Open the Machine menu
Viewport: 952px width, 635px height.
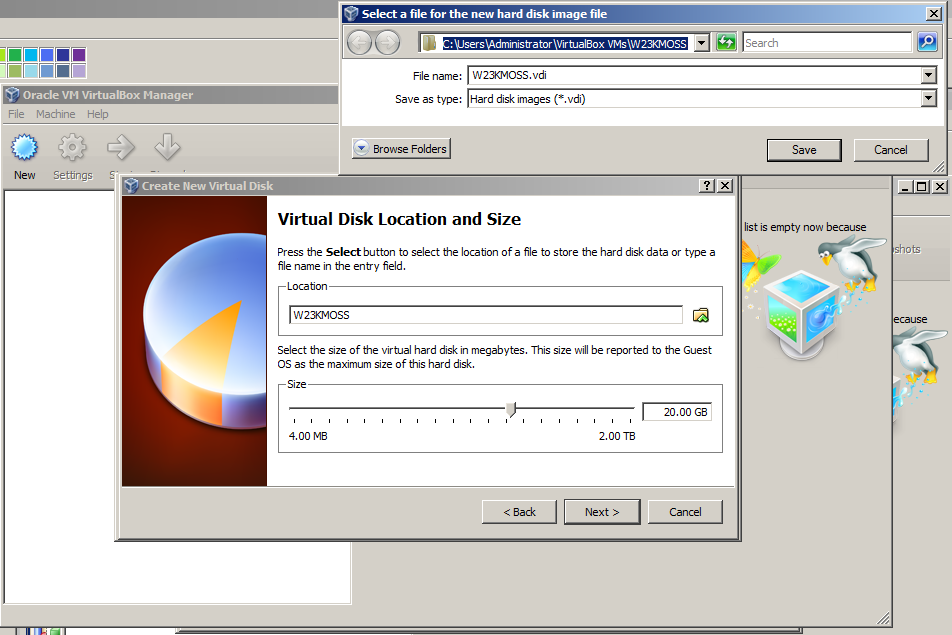(55, 114)
